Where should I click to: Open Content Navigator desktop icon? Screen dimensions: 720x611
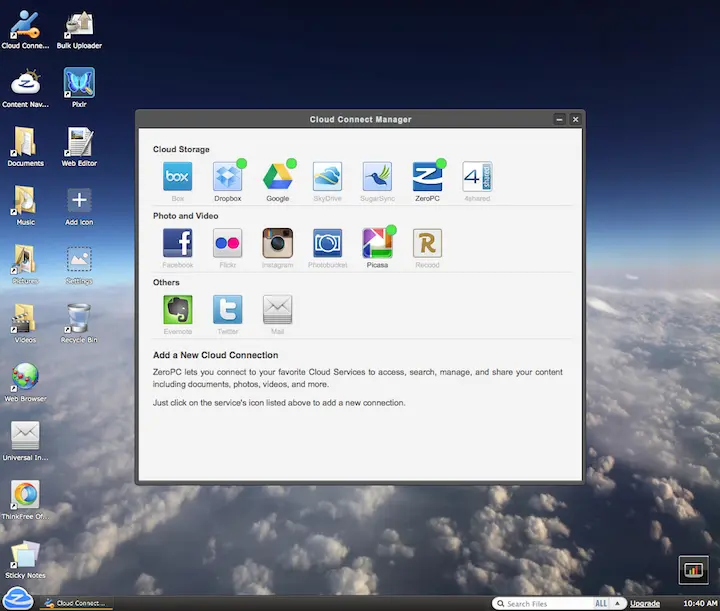coord(25,88)
